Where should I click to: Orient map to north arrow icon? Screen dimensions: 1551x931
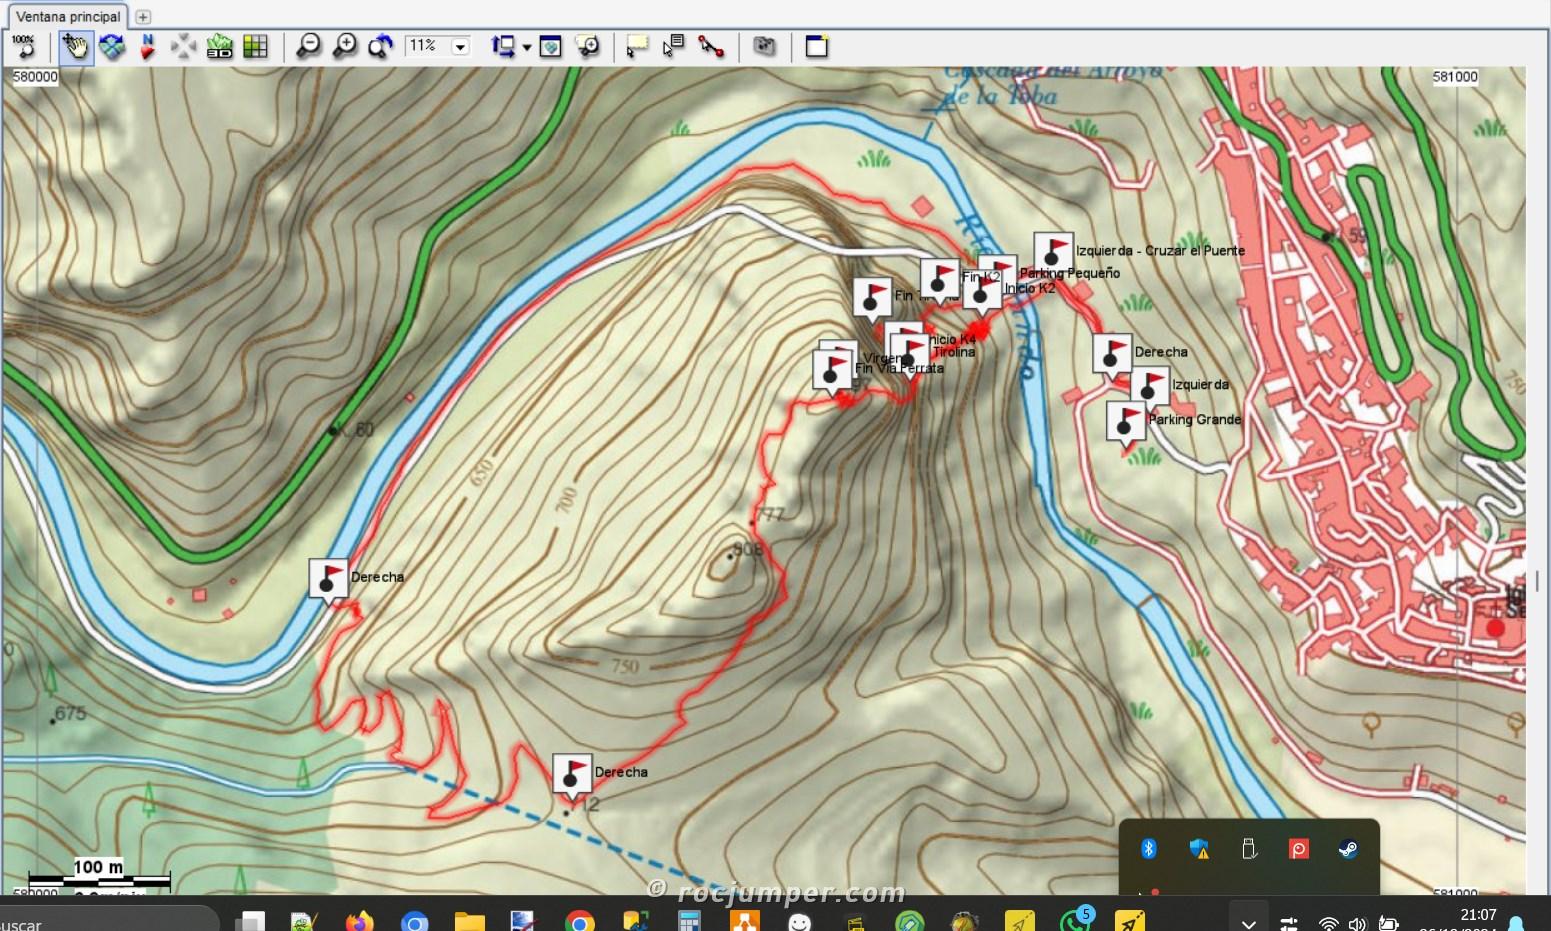pyautogui.click(x=148, y=46)
